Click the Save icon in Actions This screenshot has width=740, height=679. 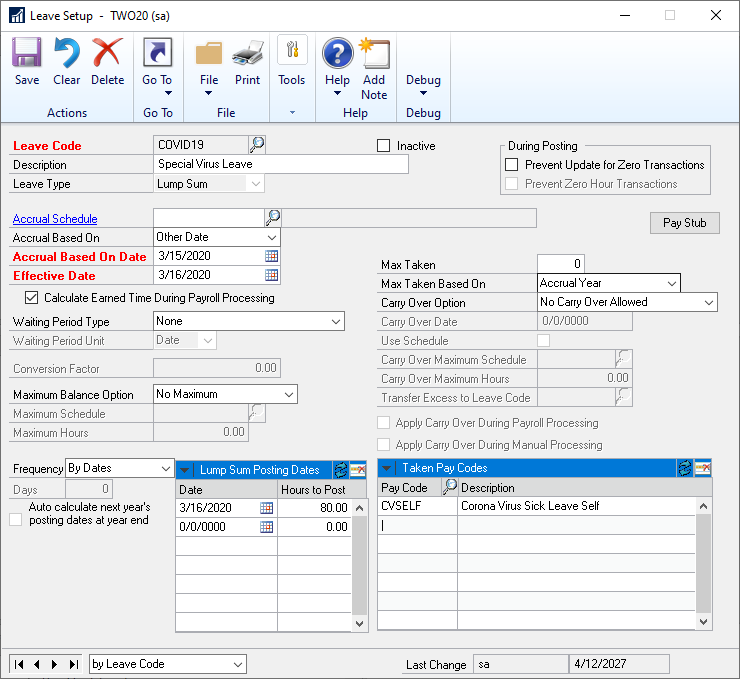(26, 52)
